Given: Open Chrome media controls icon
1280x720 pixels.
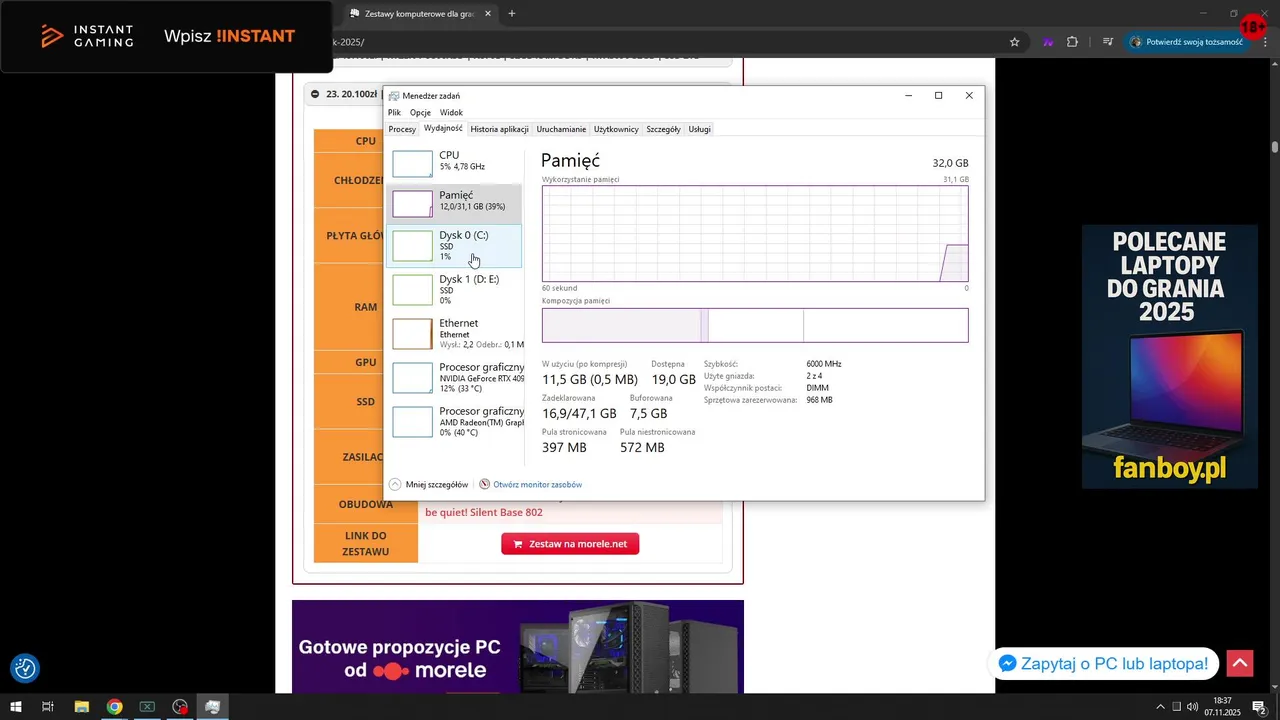Looking at the screenshot, I should [x=1108, y=42].
